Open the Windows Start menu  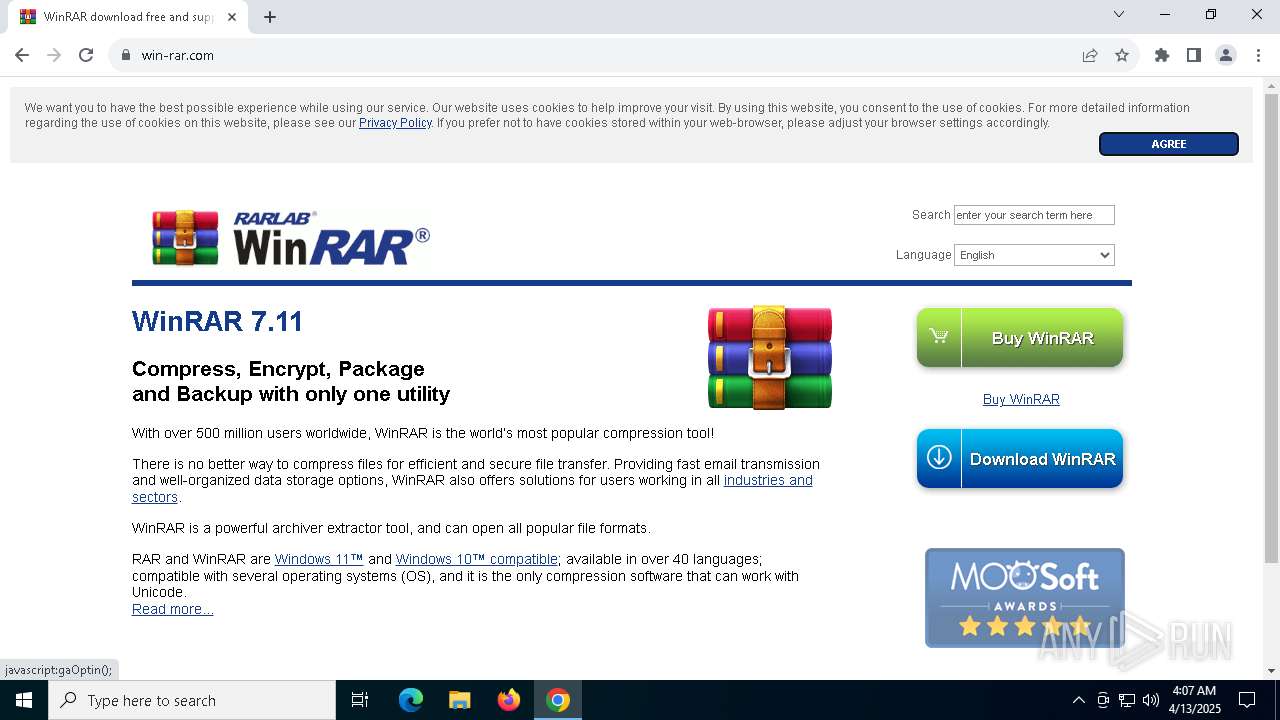(x=24, y=700)
